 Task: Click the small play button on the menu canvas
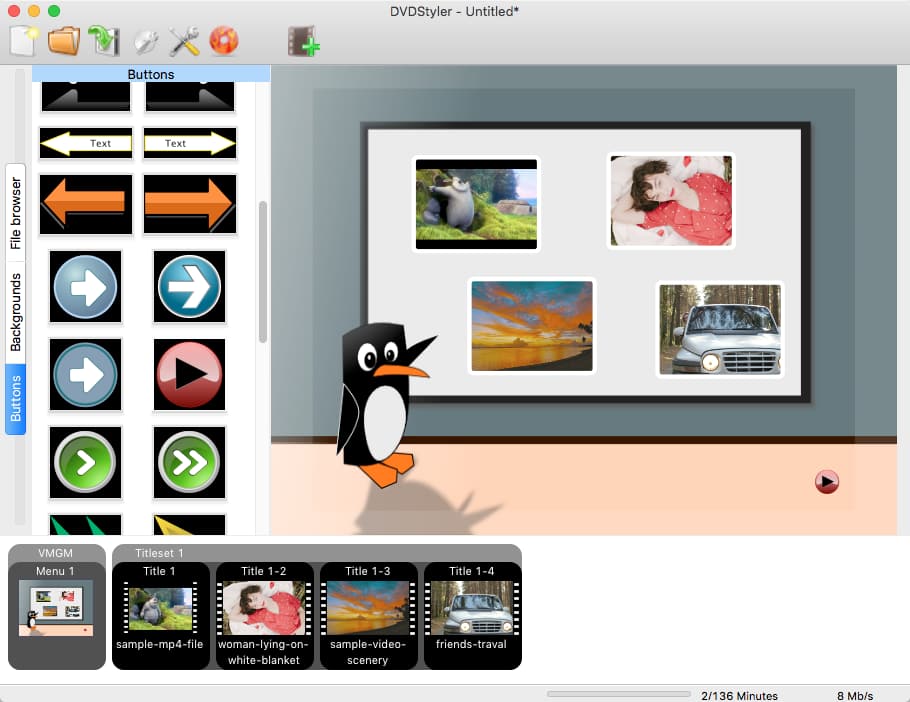(x=826, y=482)
